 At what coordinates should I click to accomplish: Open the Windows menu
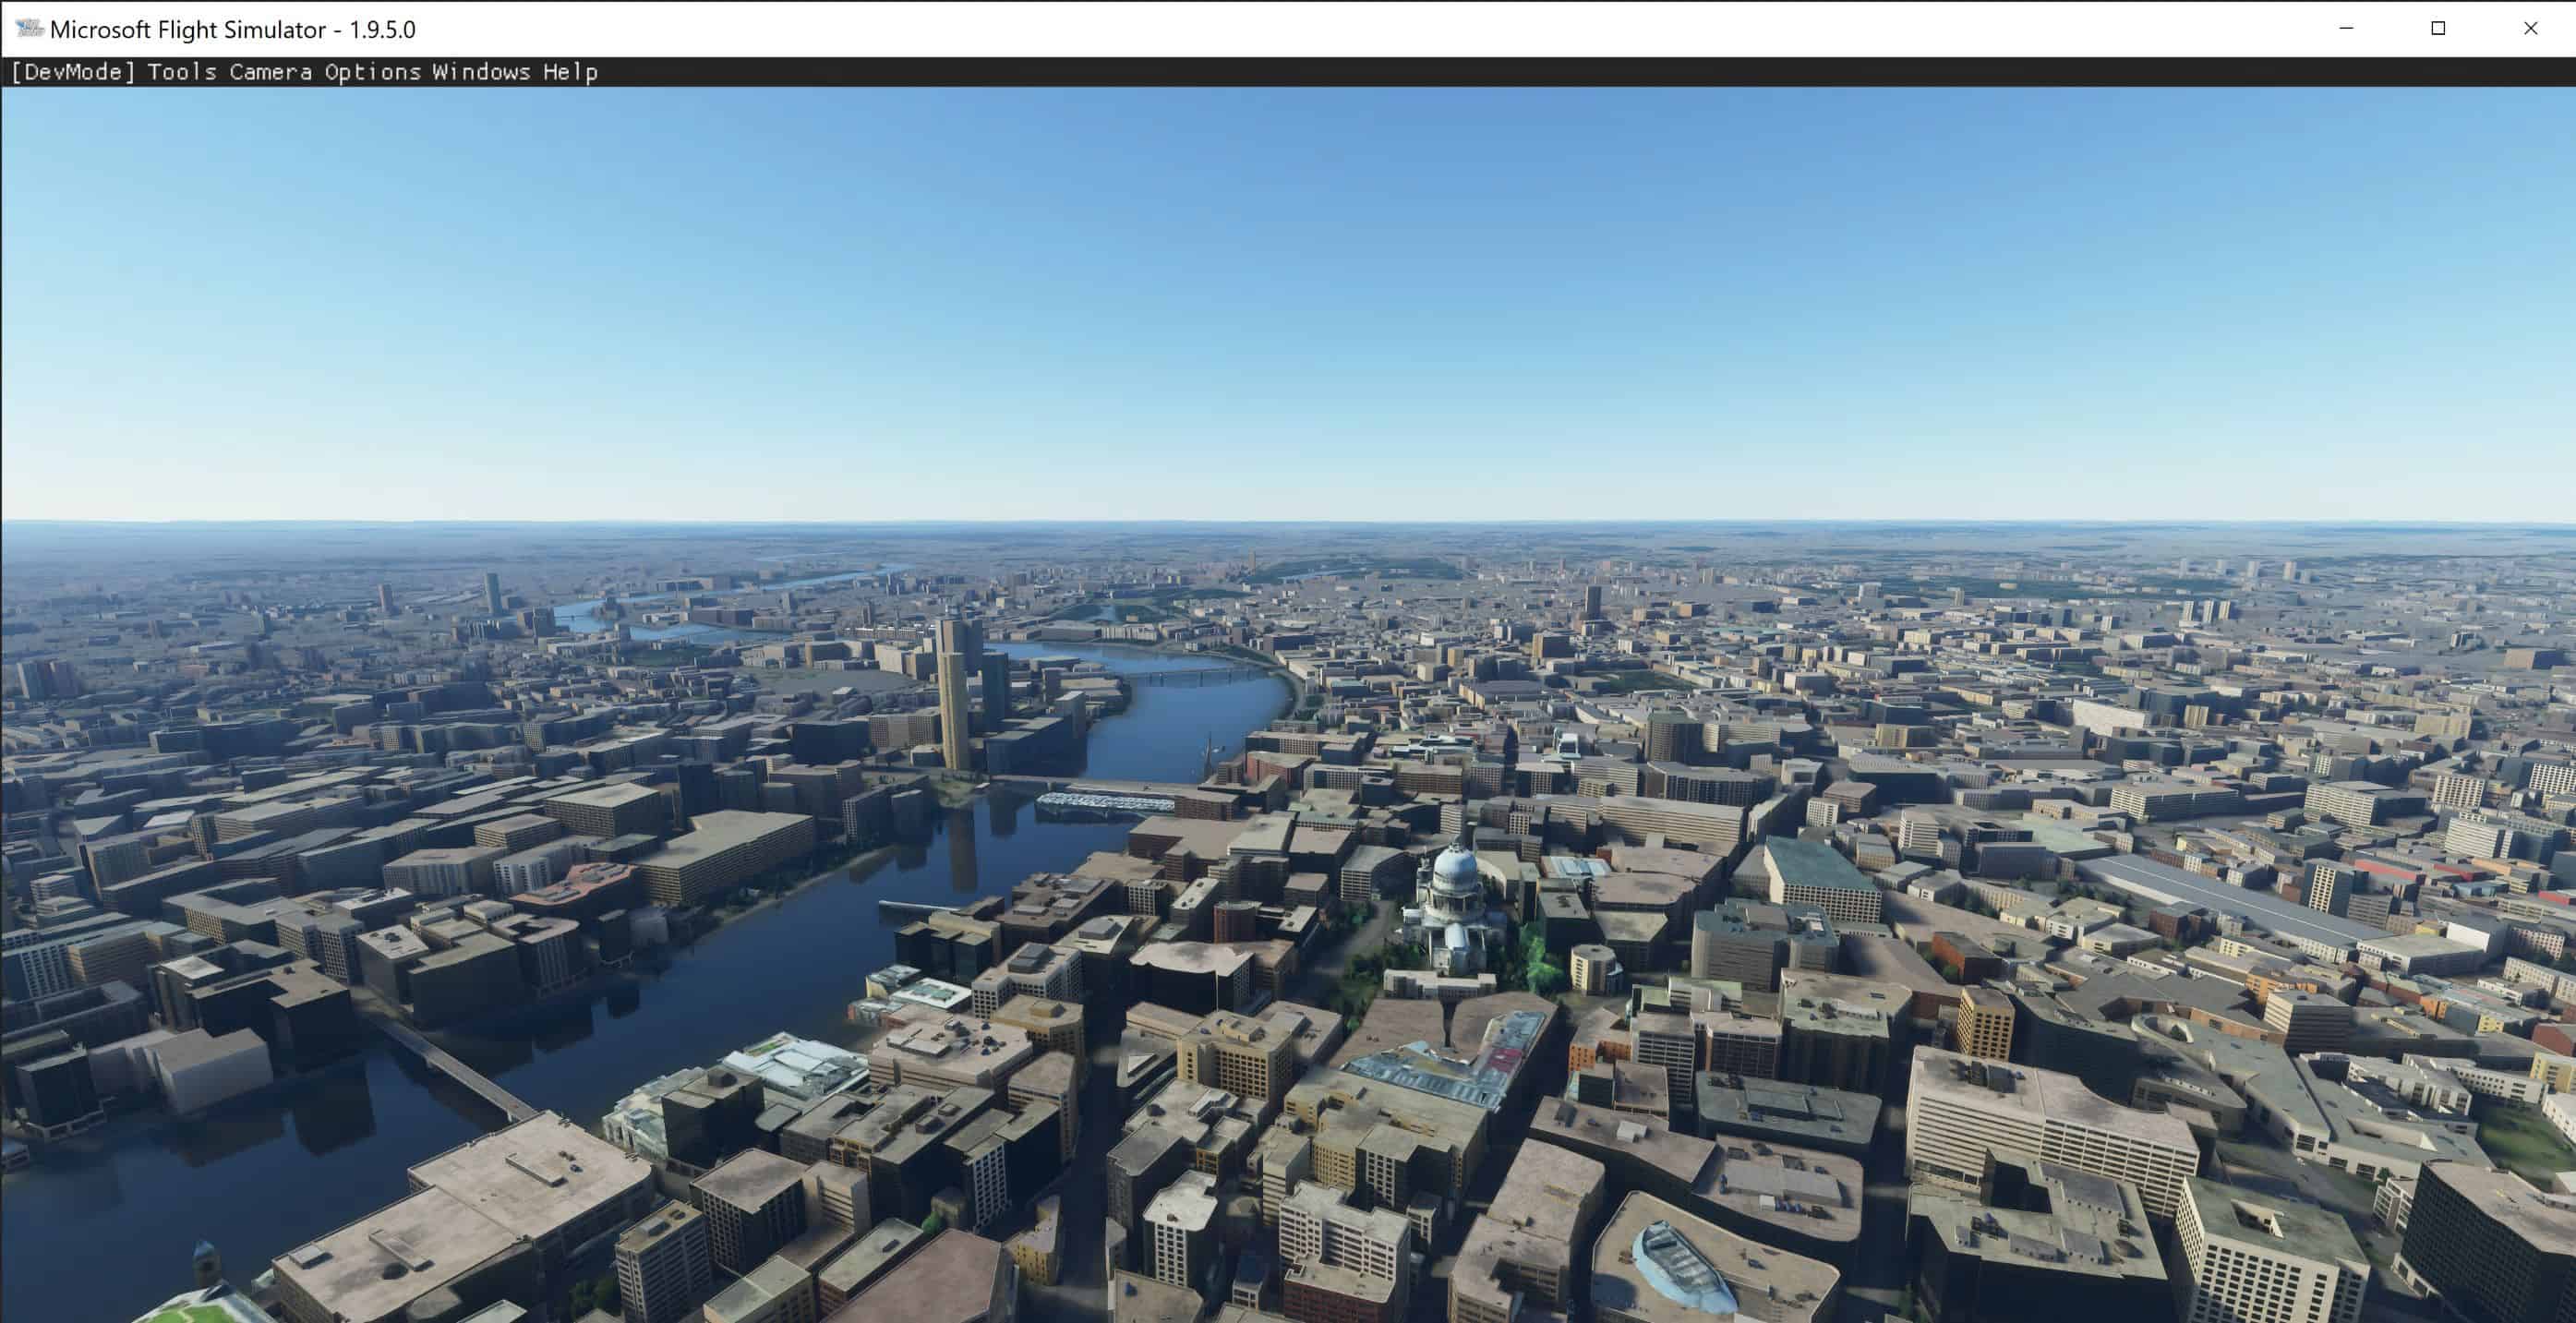pyautogui.click(x=481, y=72)
